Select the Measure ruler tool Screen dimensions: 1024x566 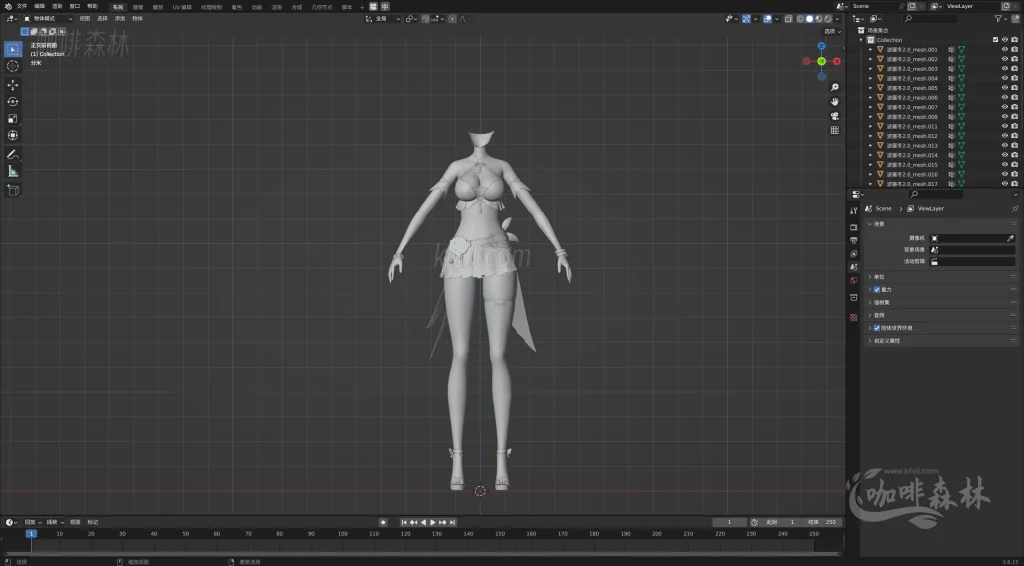[x=13, y=172]
